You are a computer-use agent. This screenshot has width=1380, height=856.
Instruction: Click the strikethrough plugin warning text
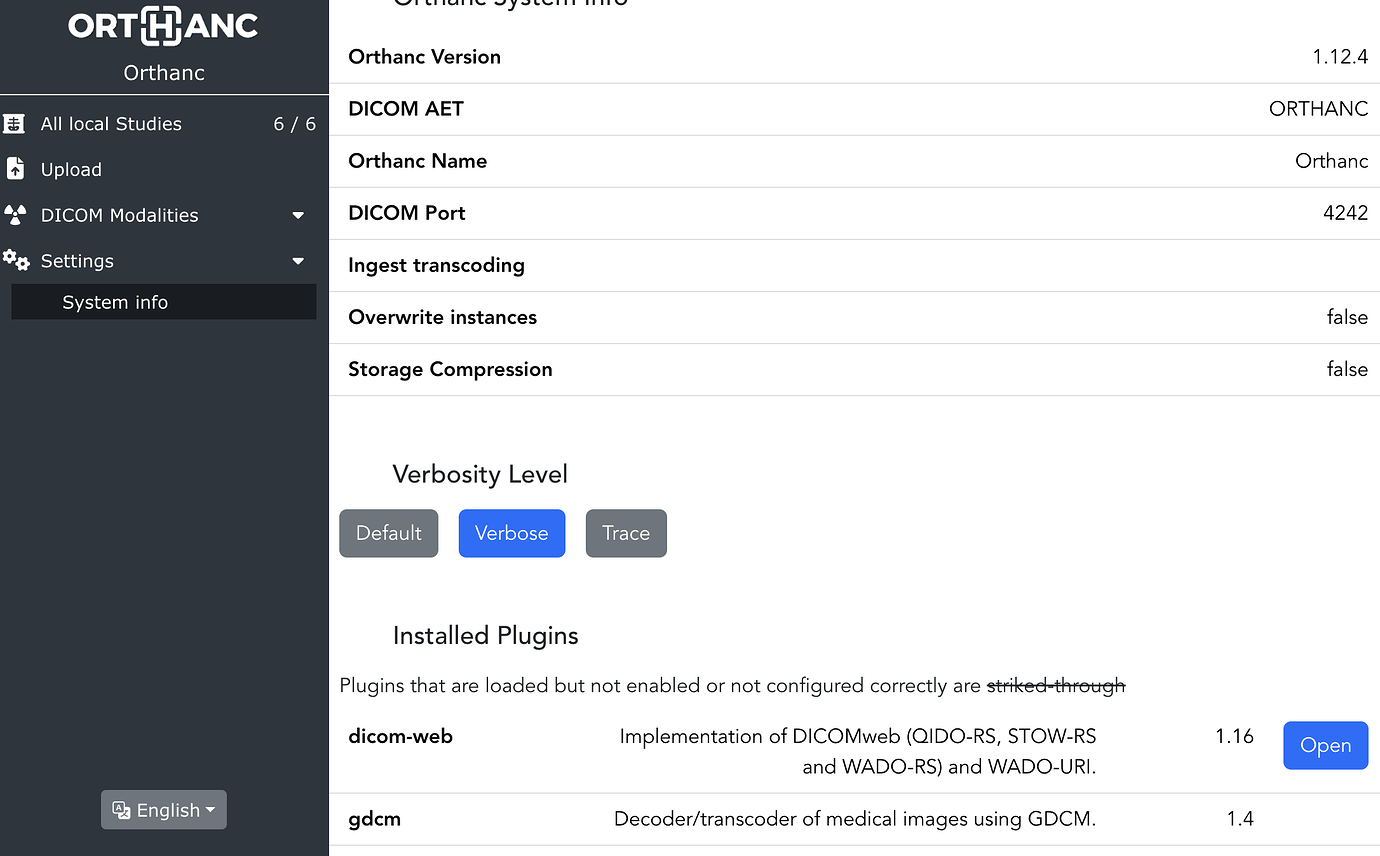(1055, 685)
